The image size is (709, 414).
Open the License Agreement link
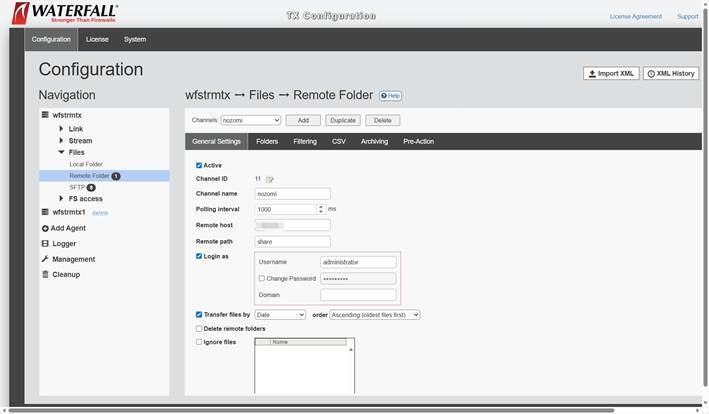635,16
